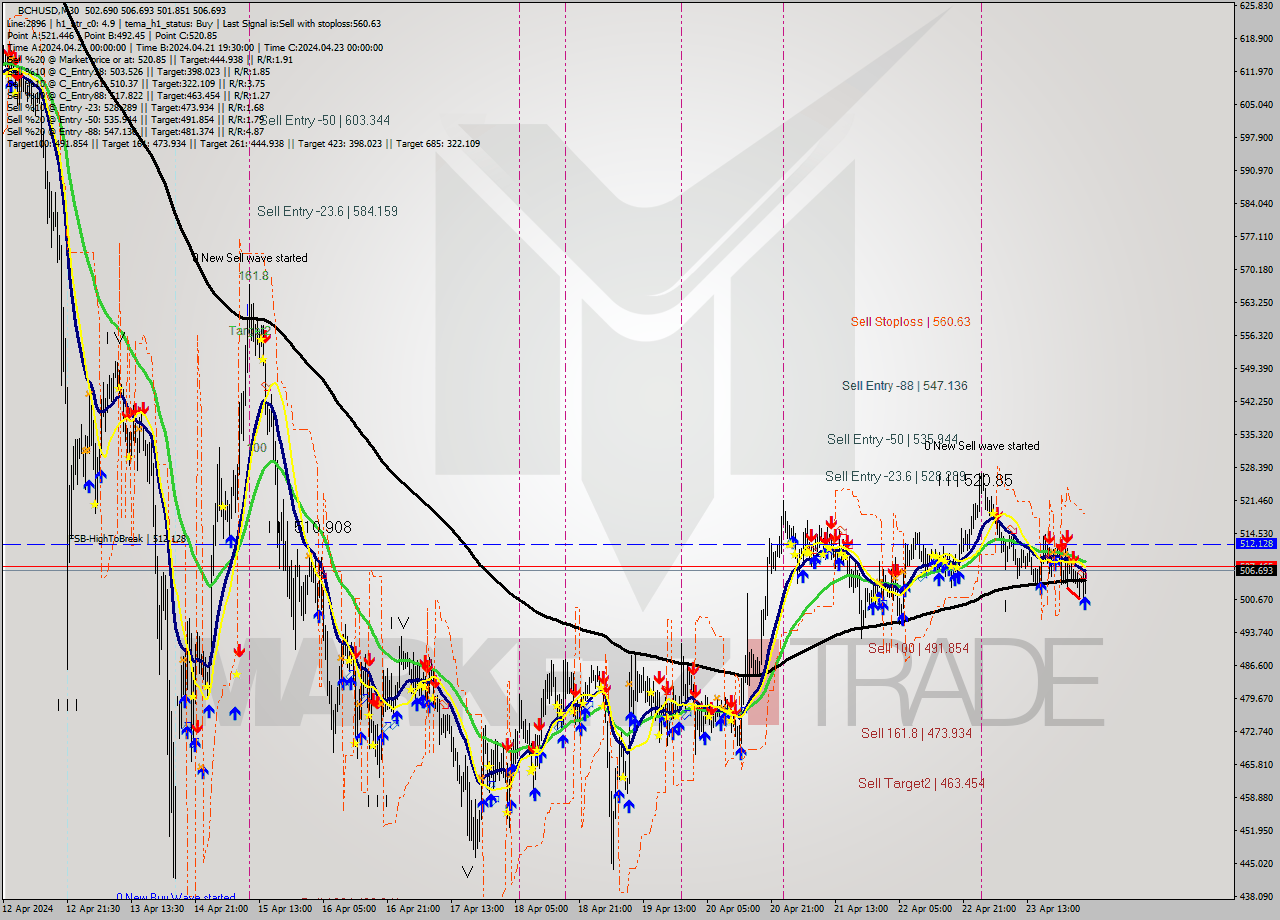
Task: Select the green '161.8' fib label
Action: point(254,275)
